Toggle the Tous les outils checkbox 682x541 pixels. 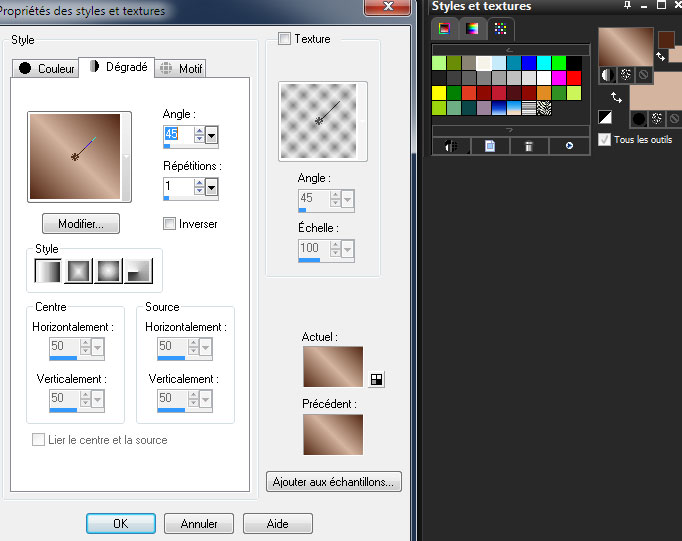click(604, 139)
